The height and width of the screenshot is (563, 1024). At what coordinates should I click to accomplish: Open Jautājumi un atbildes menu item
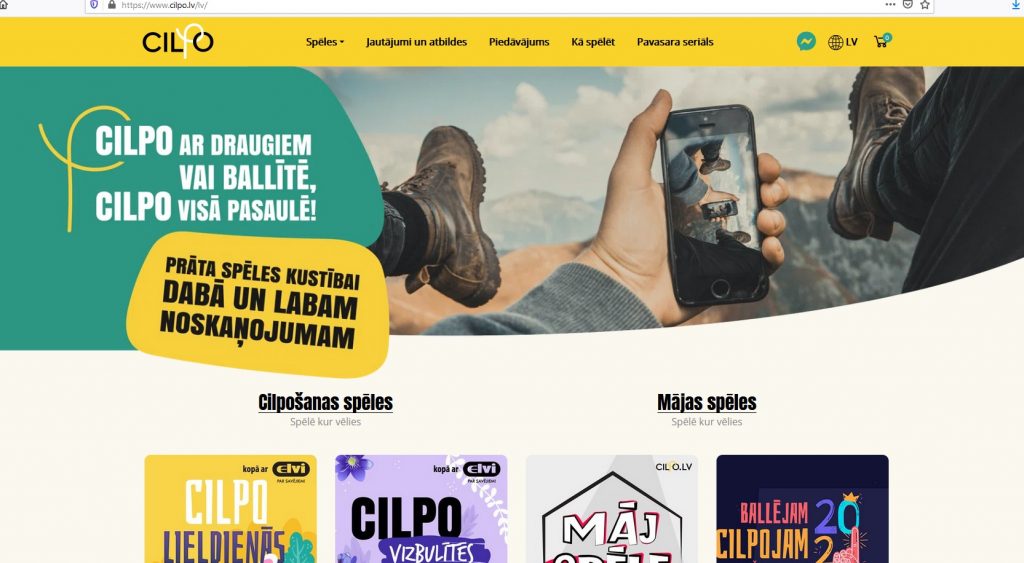tap(416, 42)
